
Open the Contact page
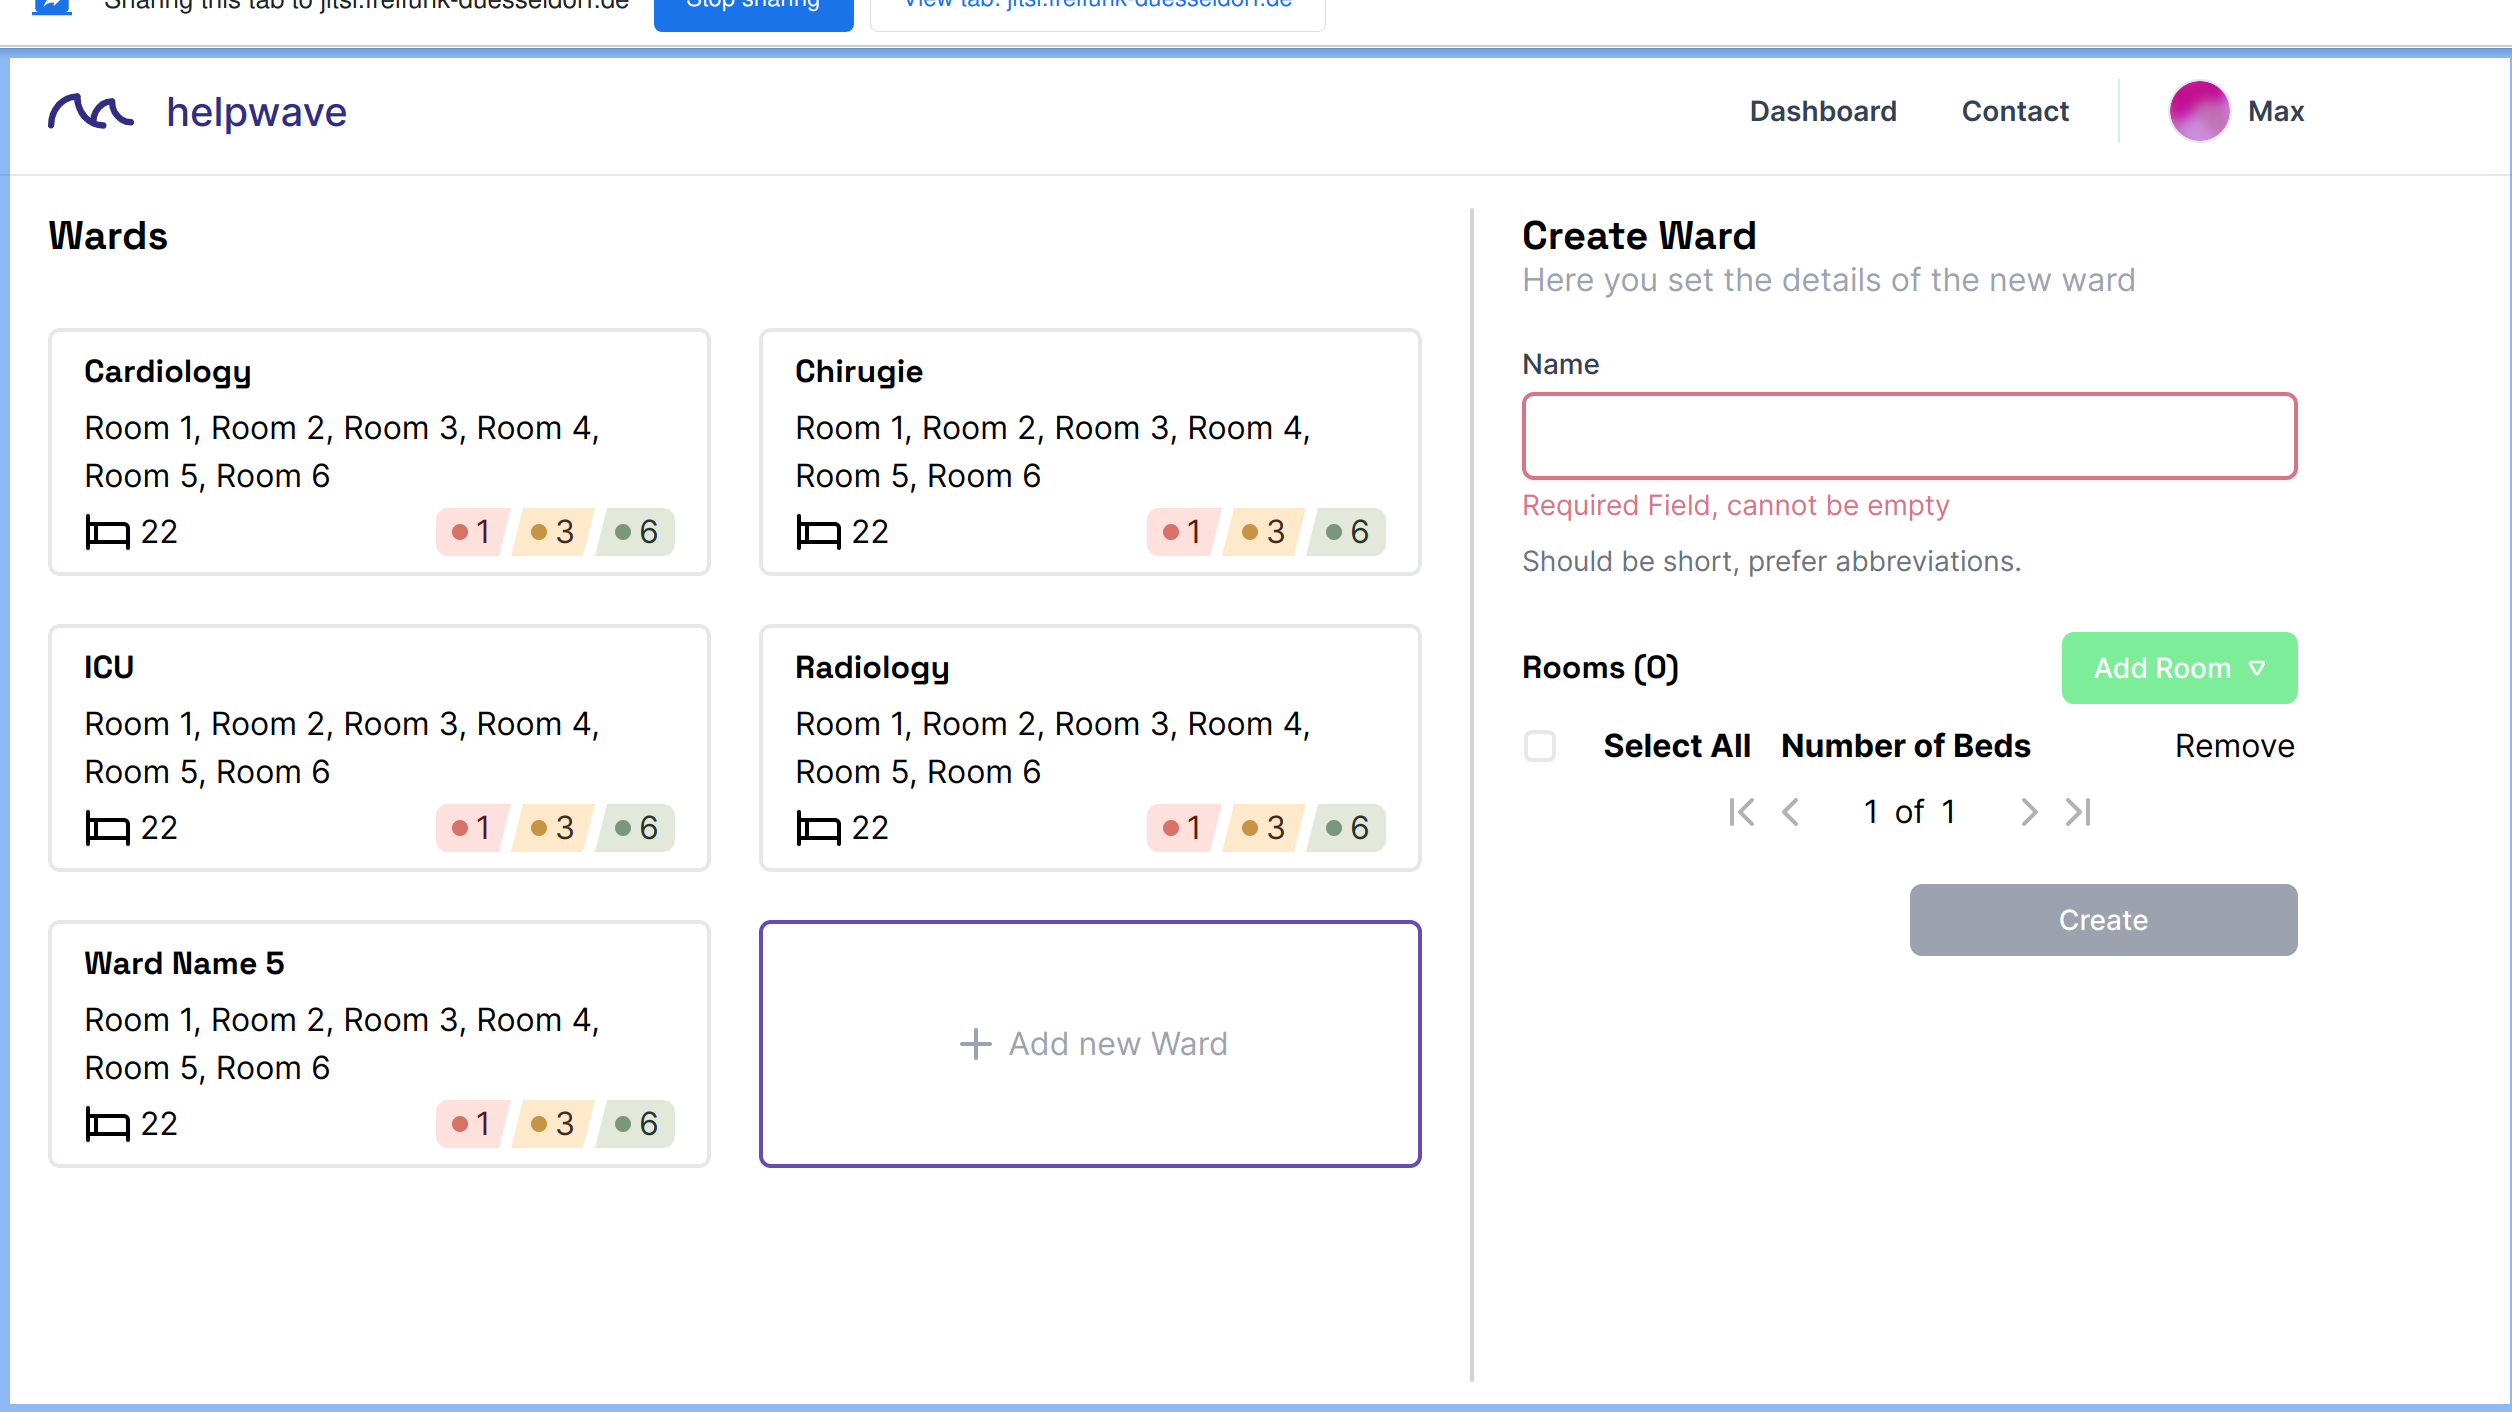(2015, 111)
